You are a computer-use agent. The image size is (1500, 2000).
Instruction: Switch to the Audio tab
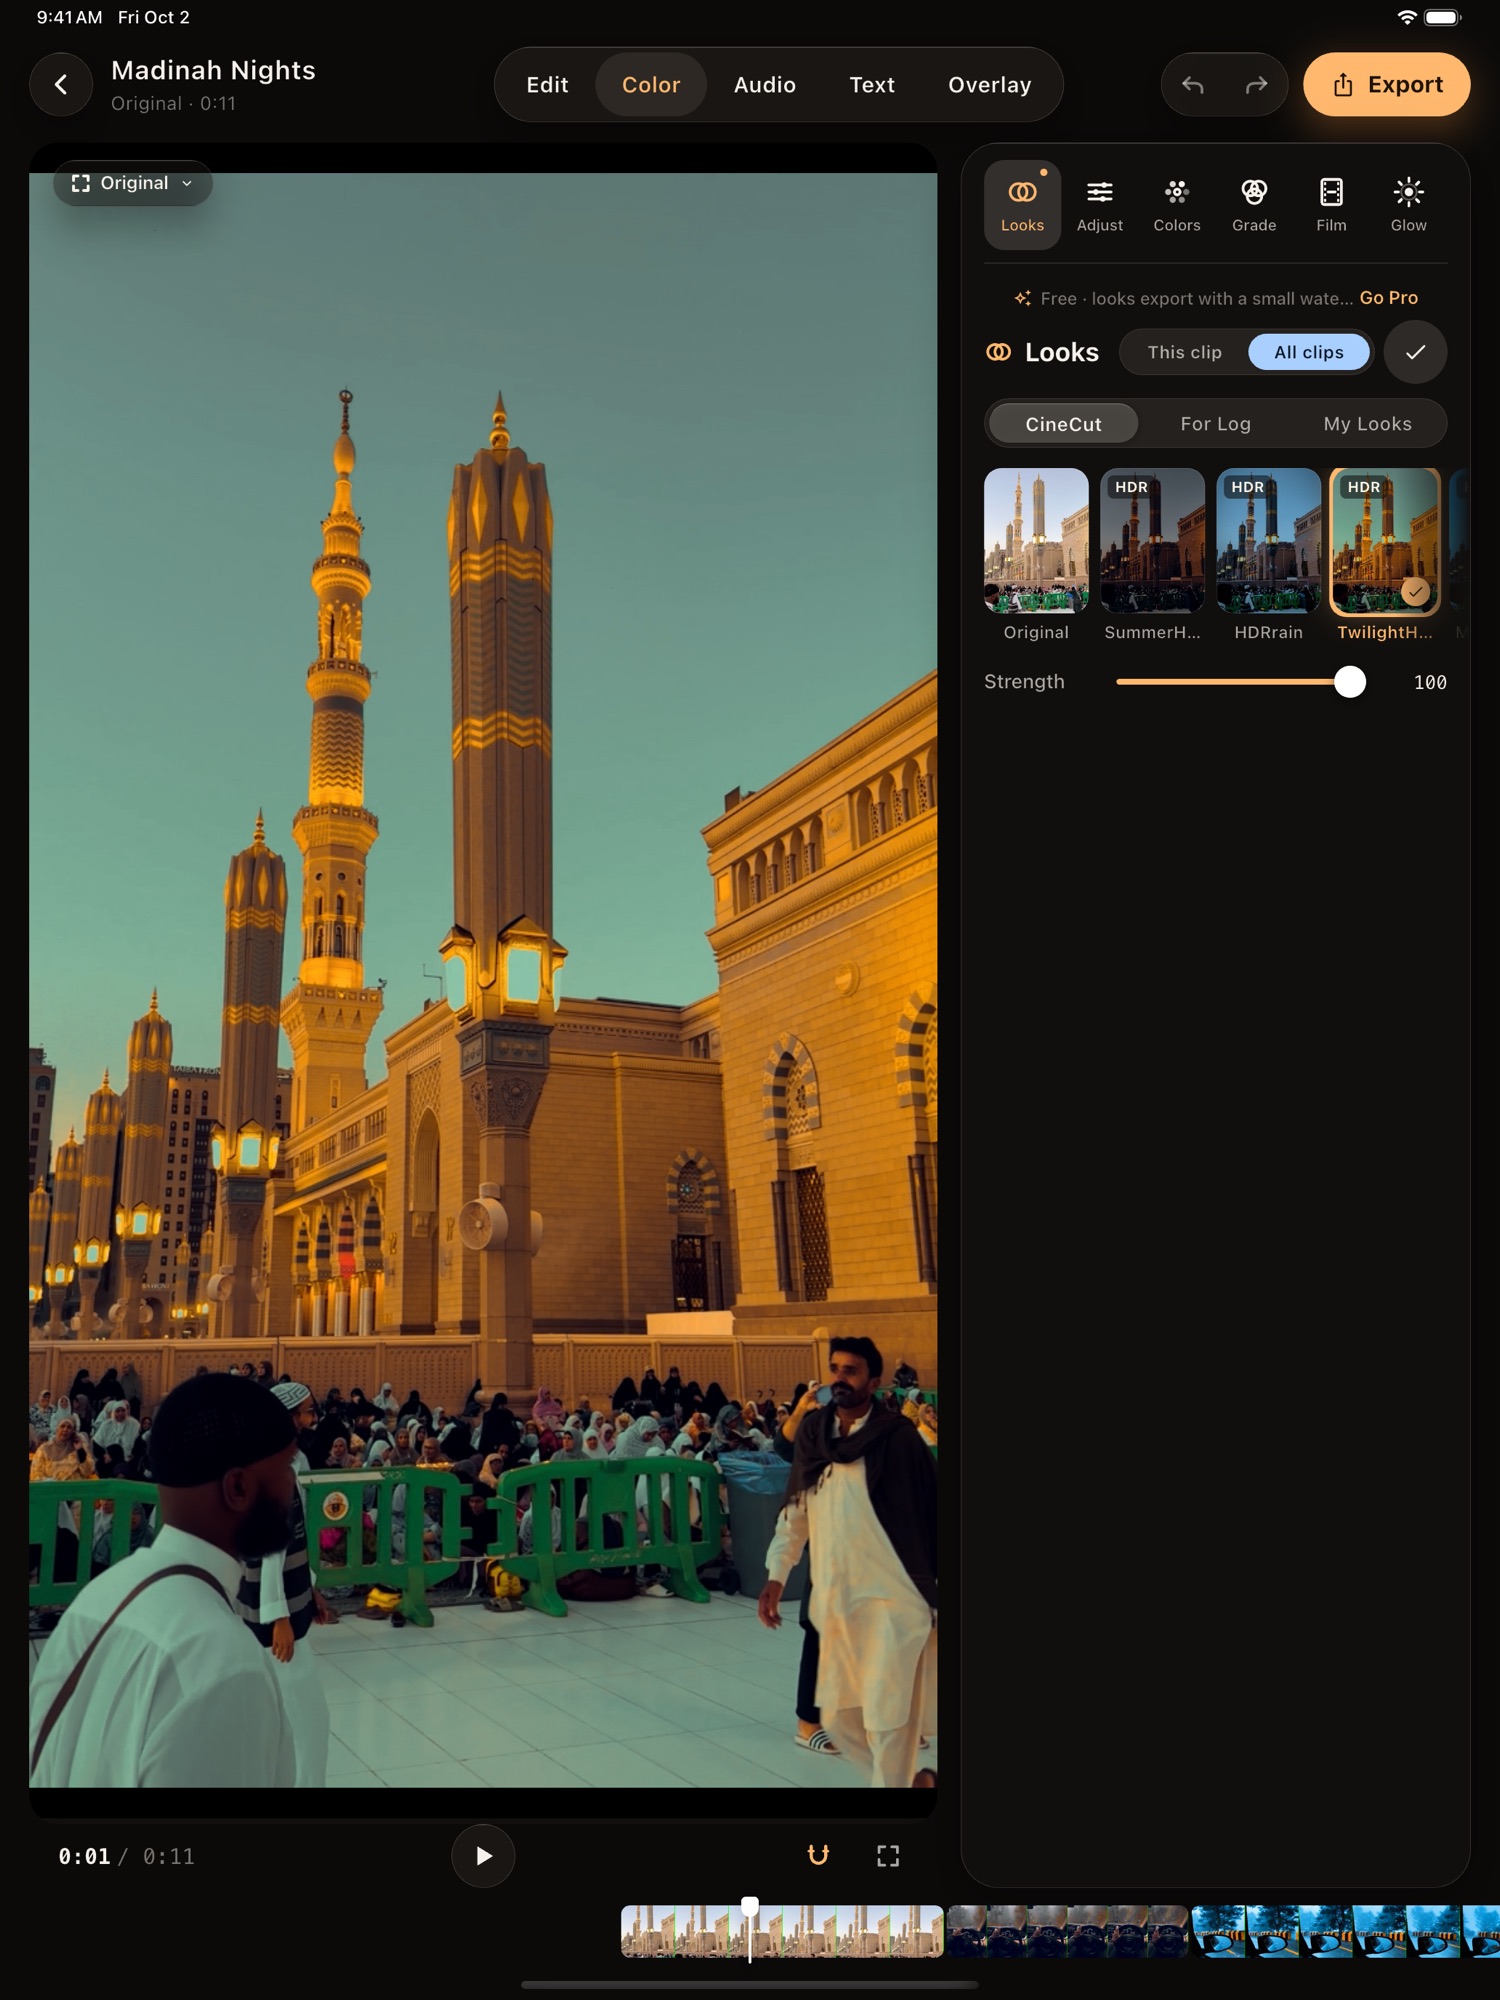(x=765, y=85)
